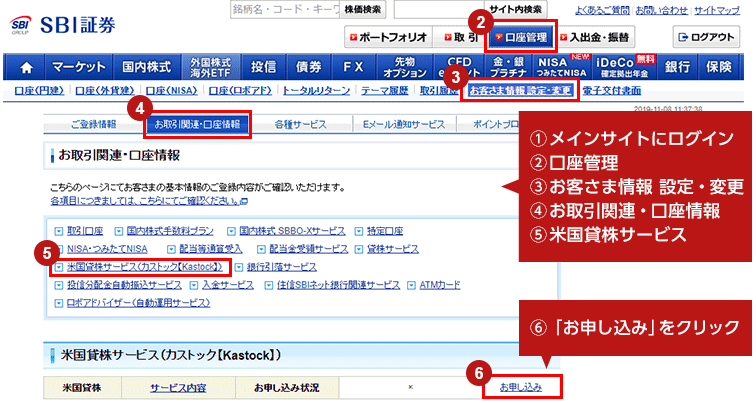
Task: Open the トータルリターン link
Action: pyautogui.click(x=316, y=91)
